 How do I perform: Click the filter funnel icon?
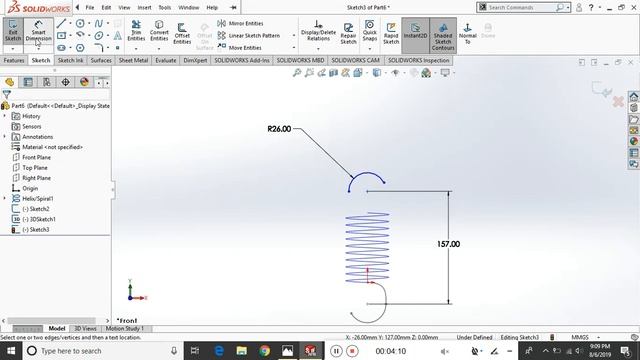pos(7,95)
